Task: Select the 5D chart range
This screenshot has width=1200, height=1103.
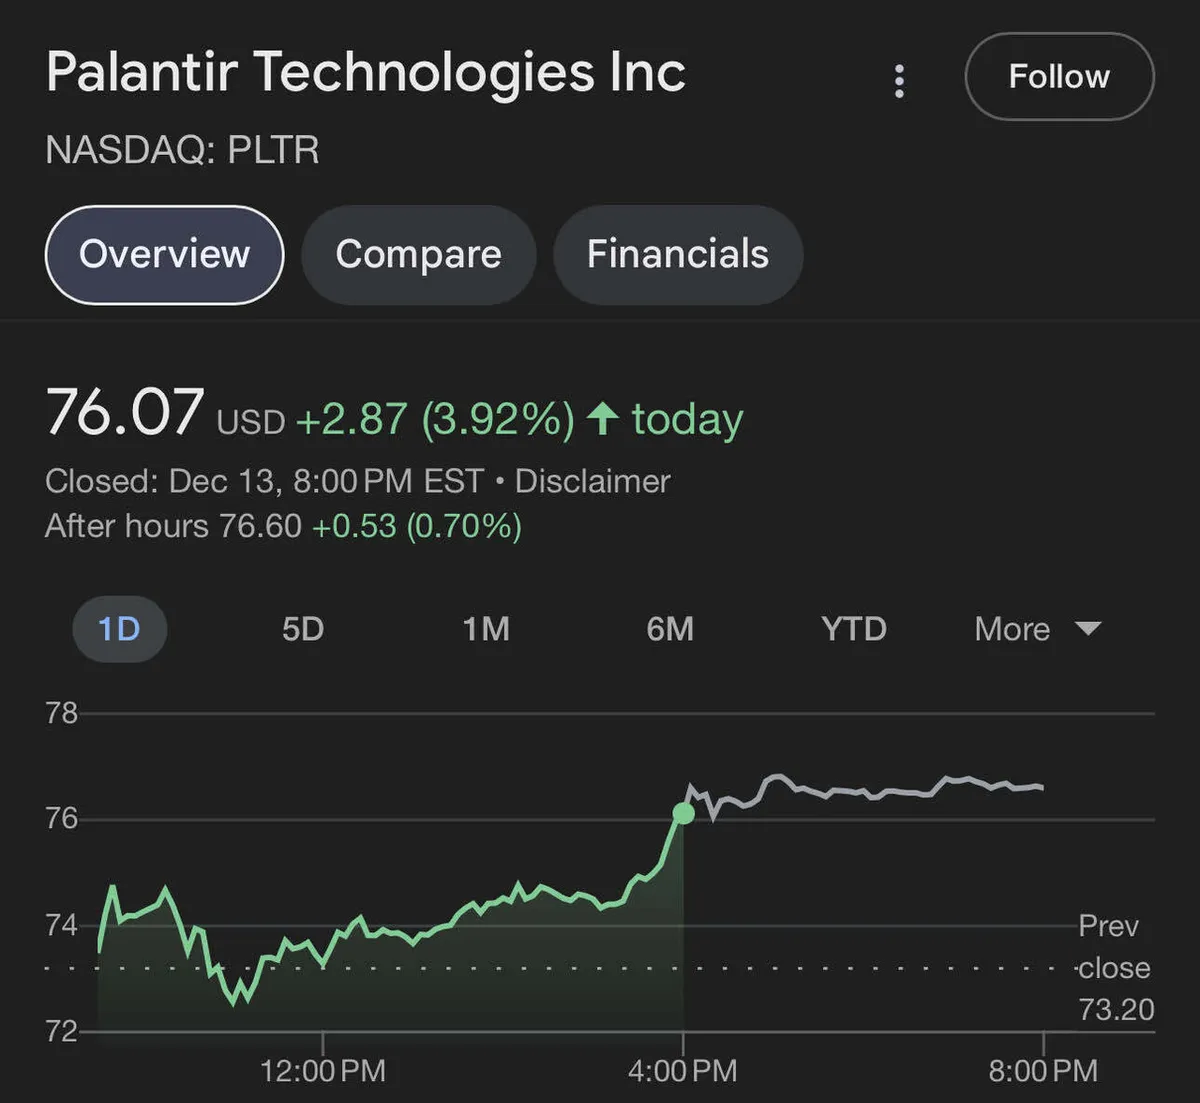Action: (302, 629)
